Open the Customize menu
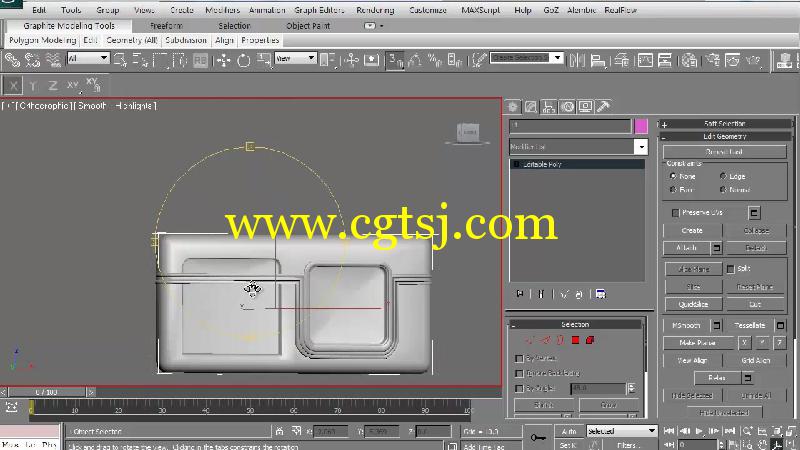Viewport: 800px width, 450px height. [428, 10]
